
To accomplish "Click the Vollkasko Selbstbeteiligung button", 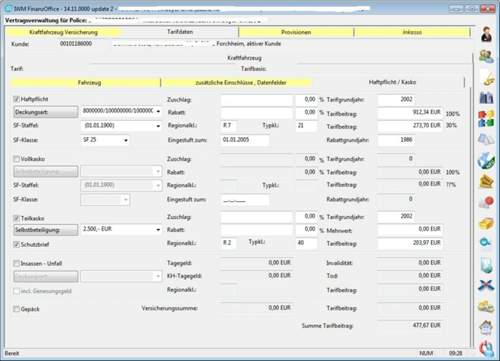I will pyautogui.click(x=46, y=171).
